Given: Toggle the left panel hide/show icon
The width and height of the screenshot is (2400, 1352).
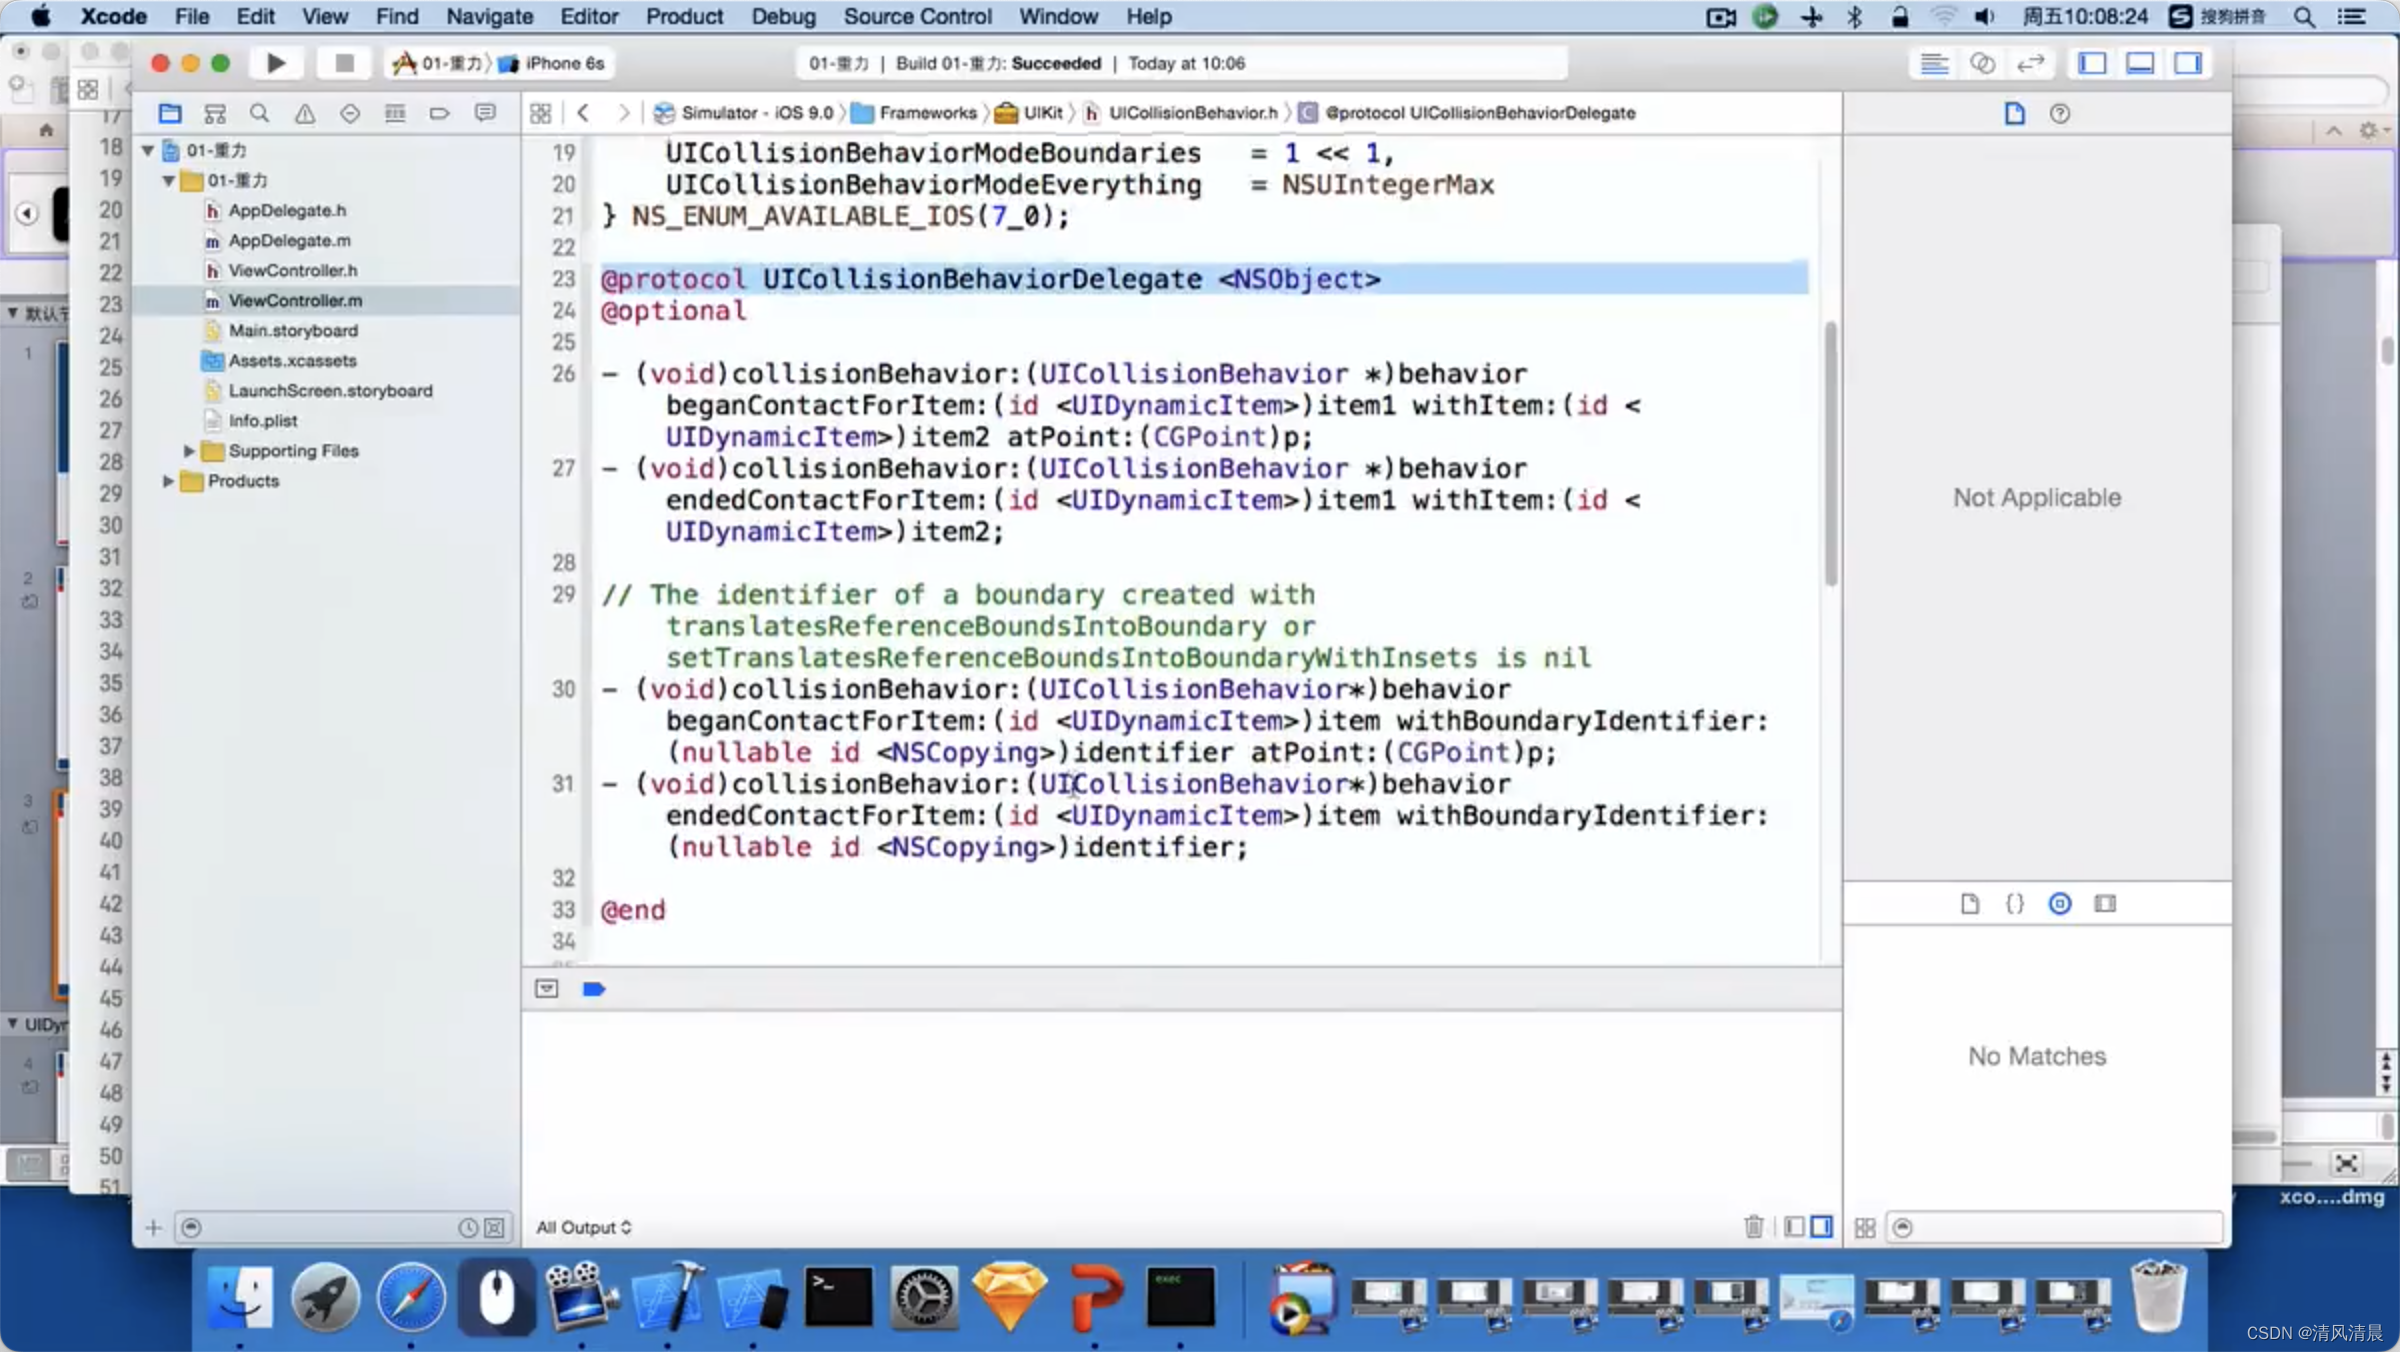Looking at the screenshot, I should 2093,63.
